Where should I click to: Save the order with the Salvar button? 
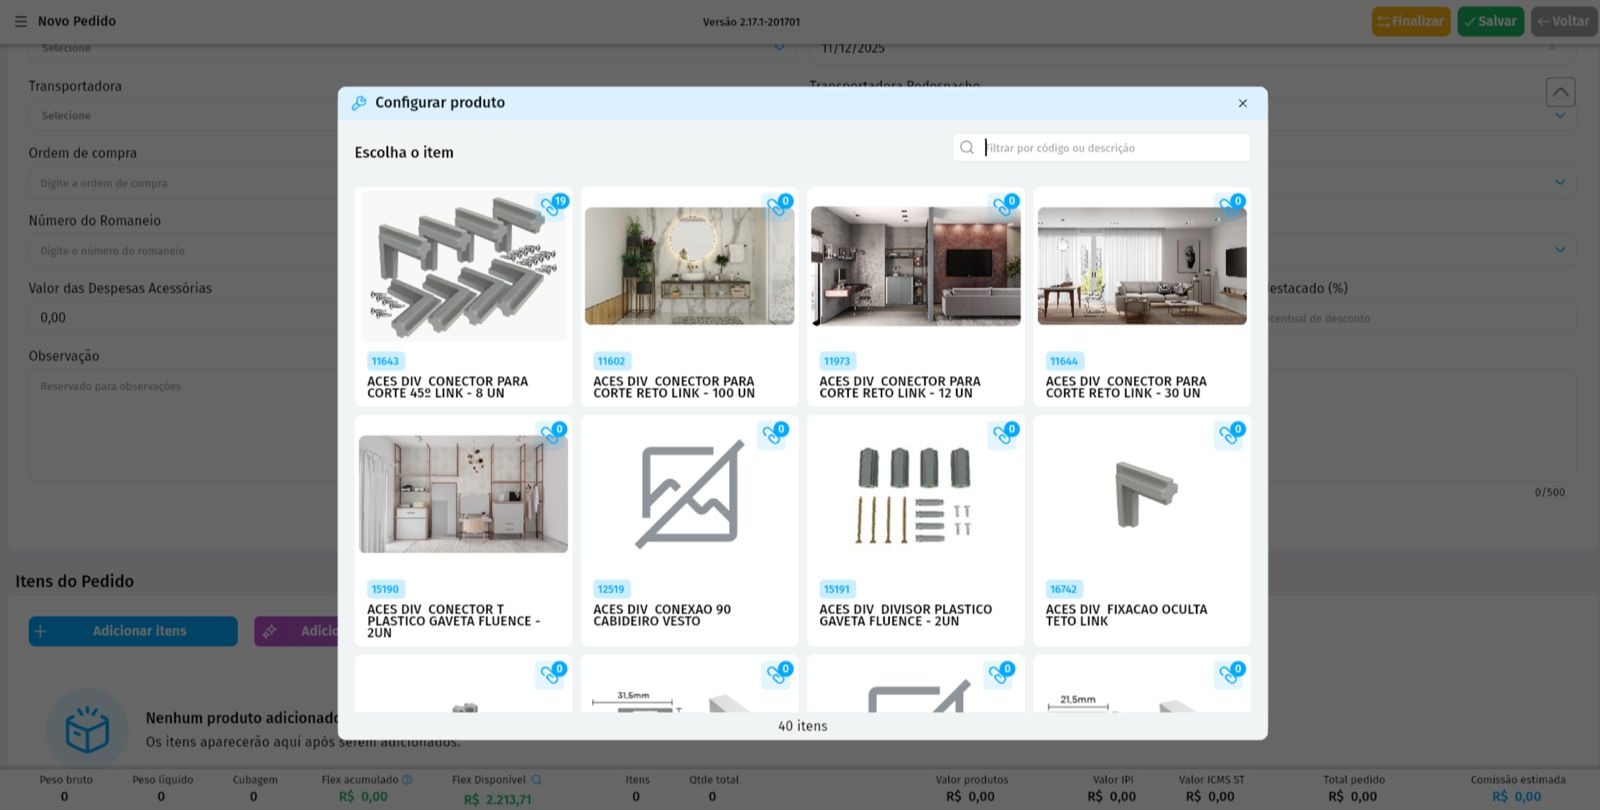tap(1490, 21)
